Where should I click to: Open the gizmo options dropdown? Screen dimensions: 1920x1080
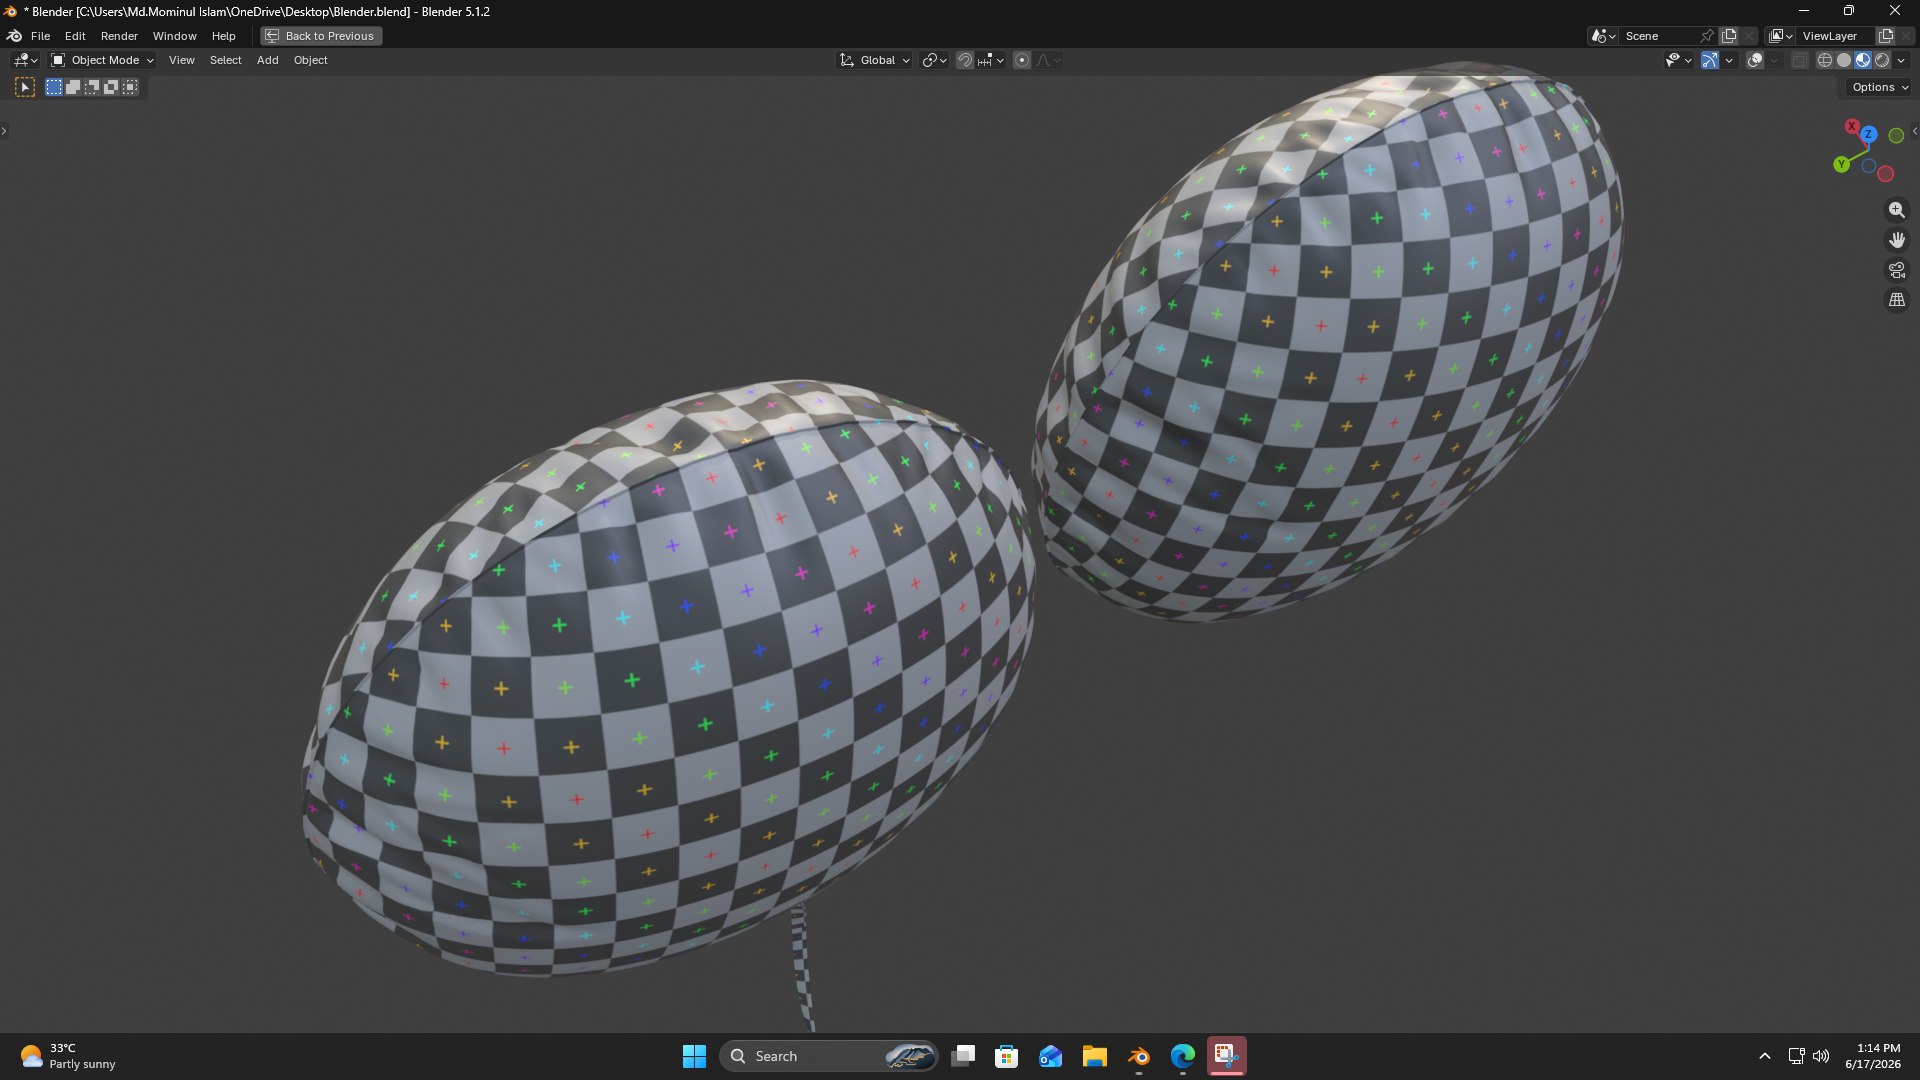coord(1729,60)
